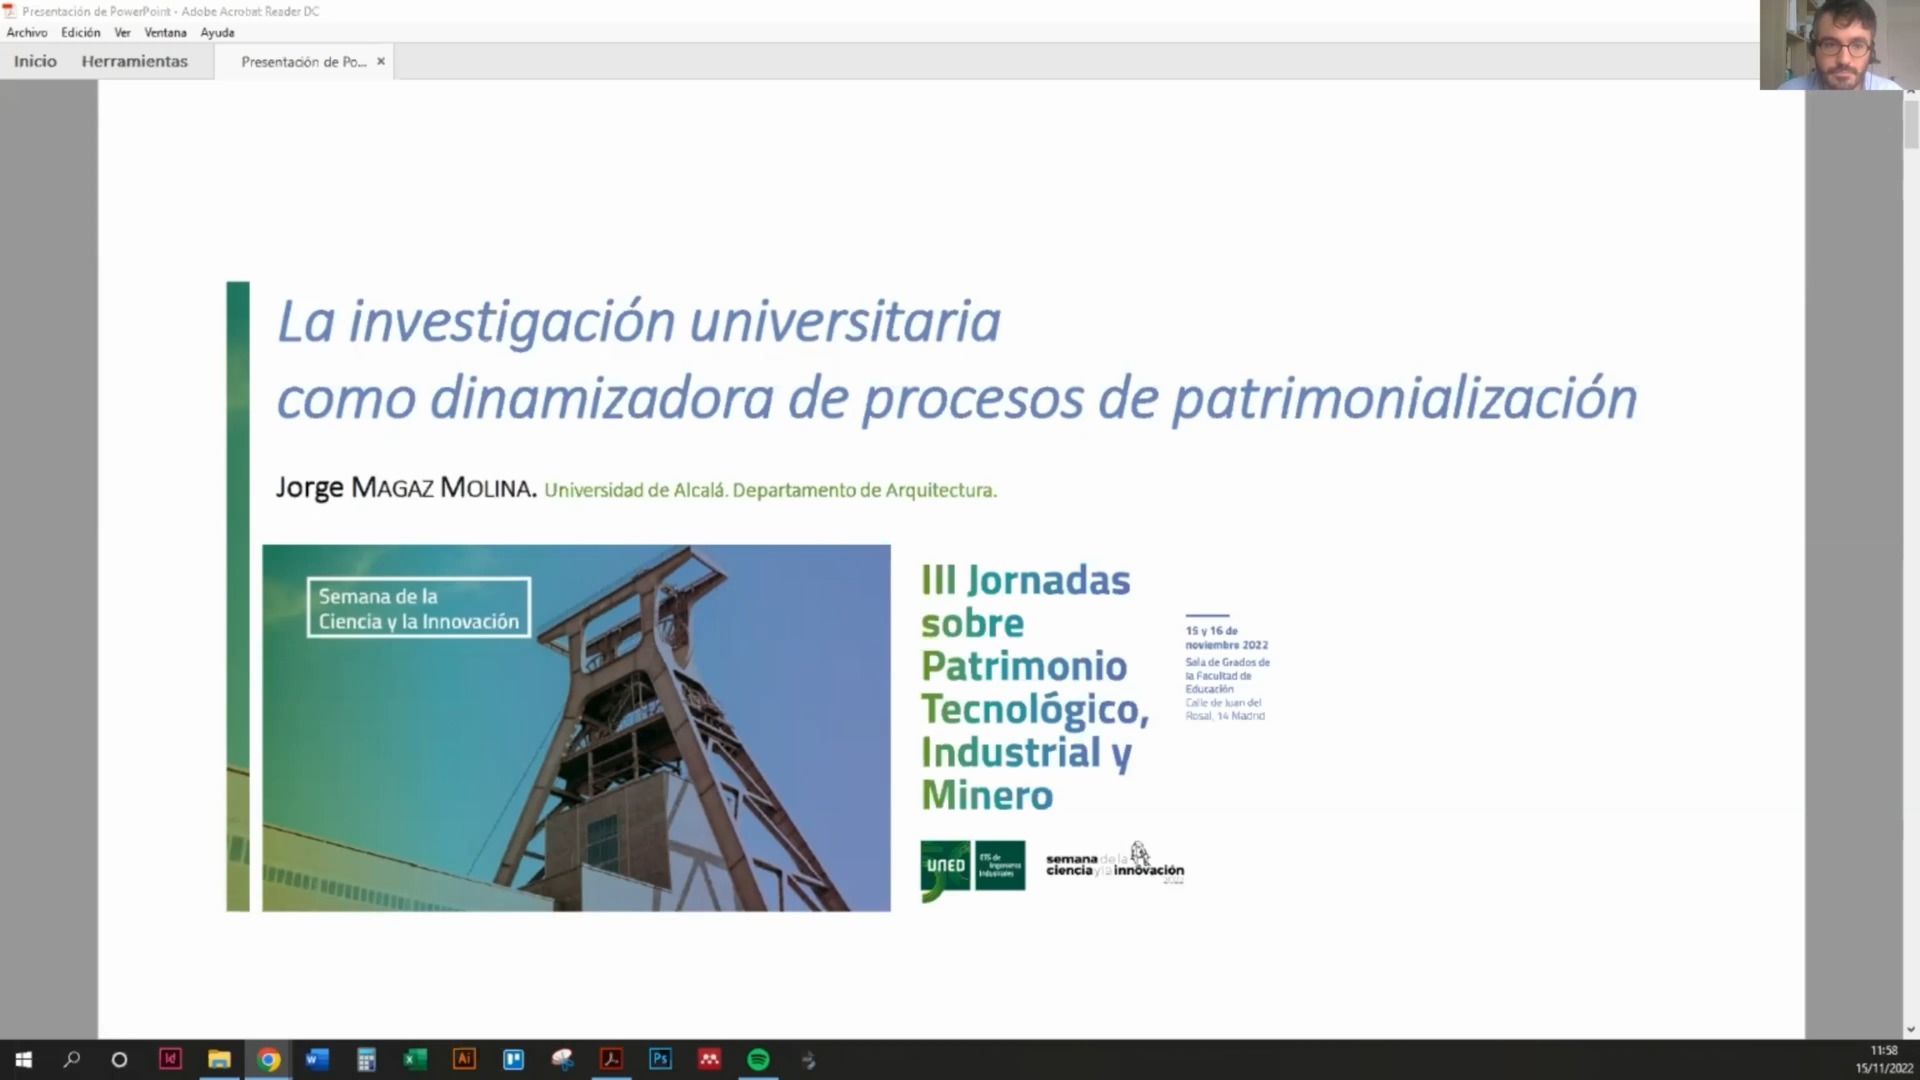This screenshot has height=1080, width=1920.
Task: Click the vertical scrollbar thumb
Action: click(x=1911, y=125)
